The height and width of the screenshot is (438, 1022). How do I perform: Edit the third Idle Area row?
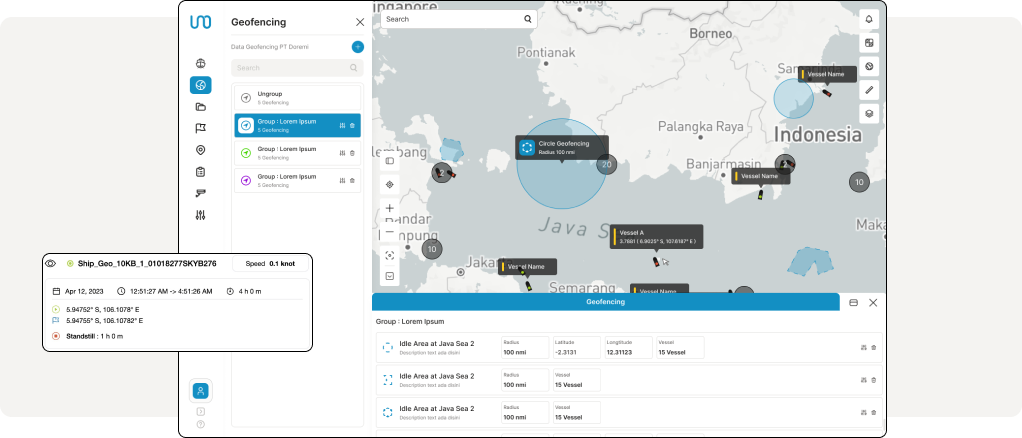pos(864,413)
